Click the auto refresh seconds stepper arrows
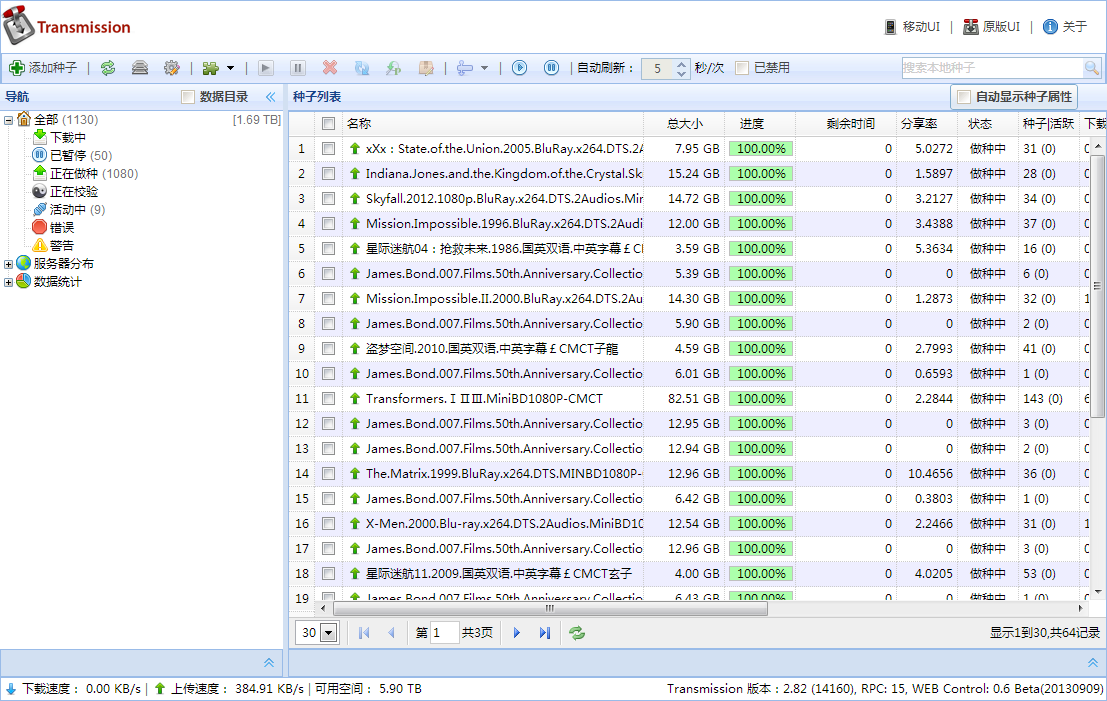 point(681,68)
